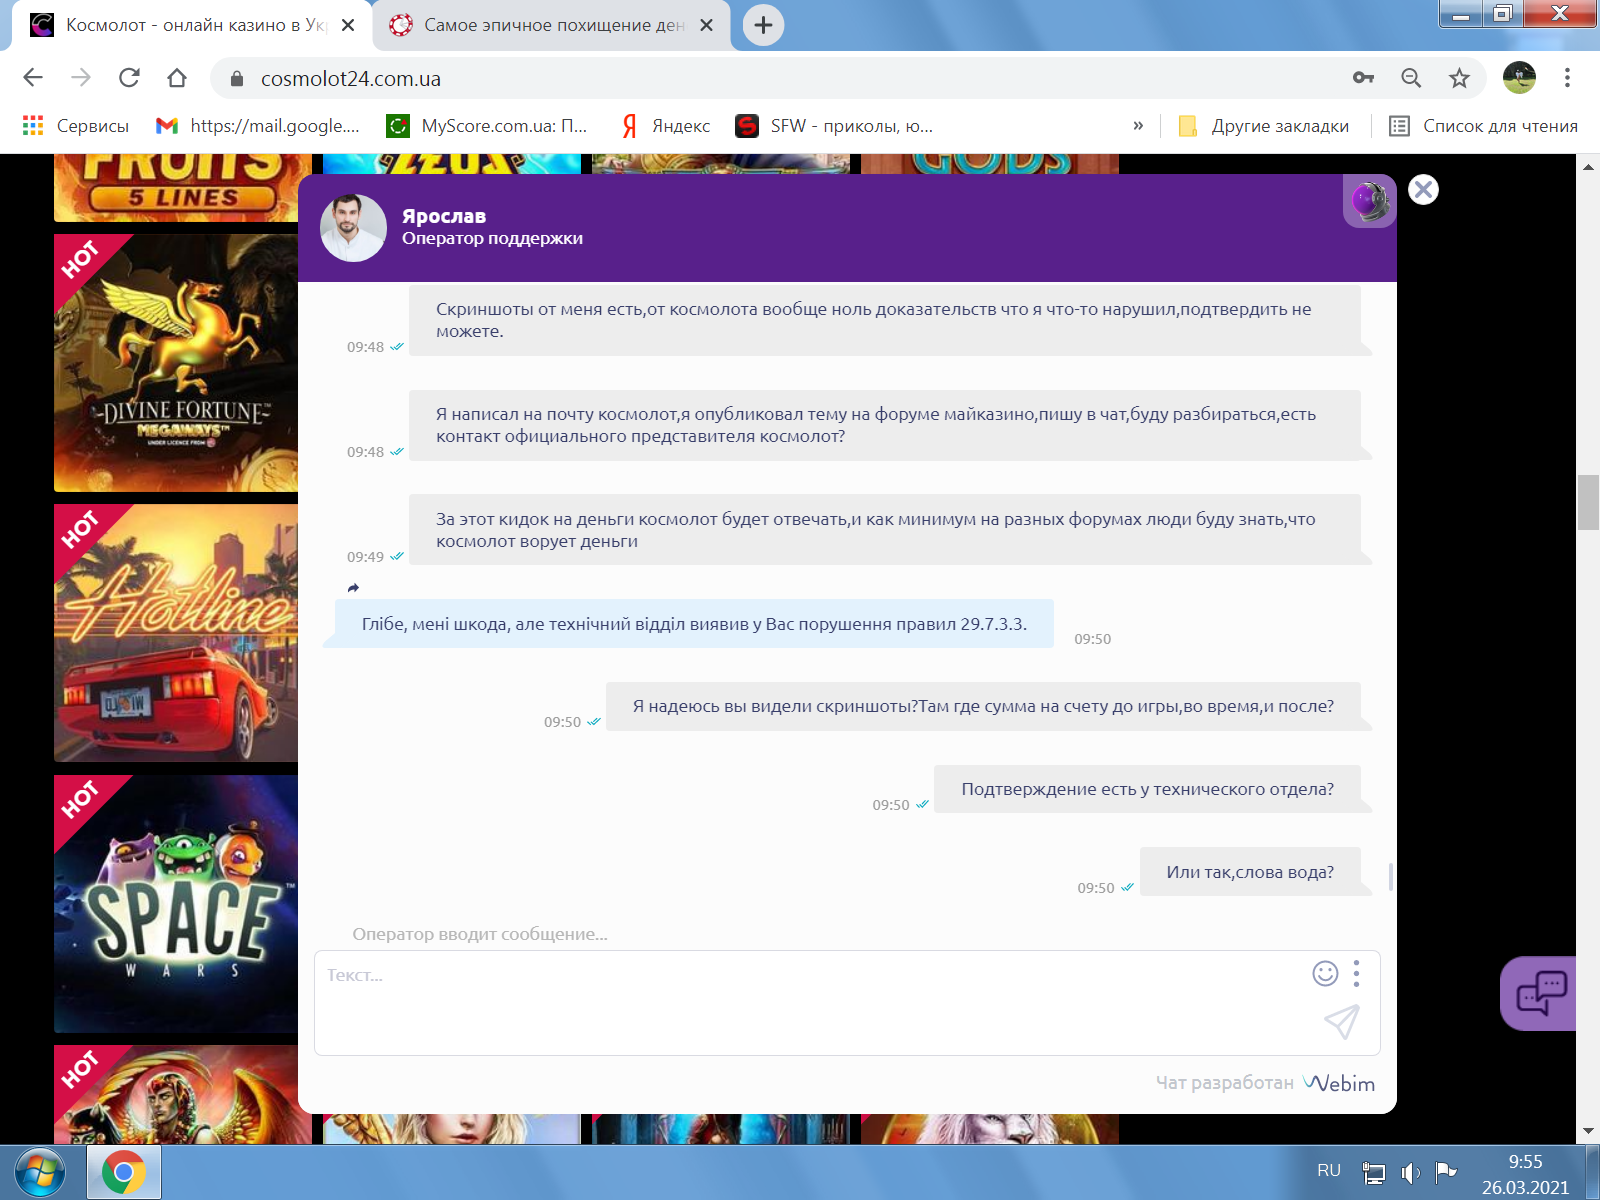Screen dimensions: 1600x1200
Task: Close the Космолот tab
Action: pos(348,25)
